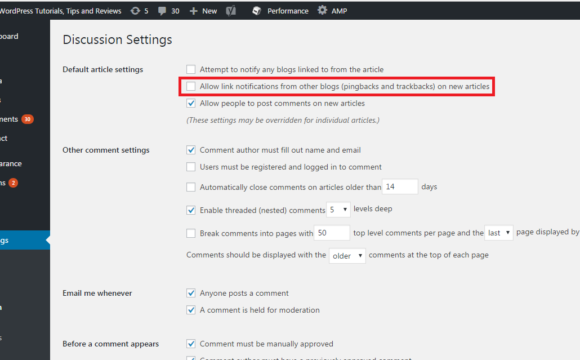Open the levels deep dropdown showing 5

pyautogui.click(x=338, y=210)
